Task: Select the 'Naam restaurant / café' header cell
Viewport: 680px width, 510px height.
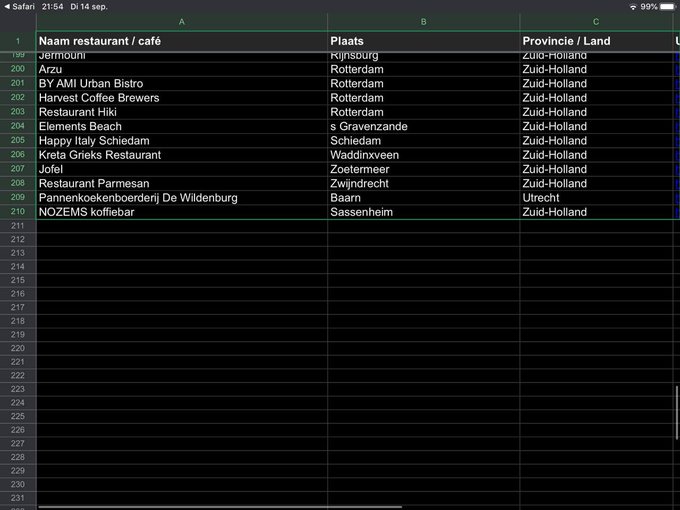Action: tap(182, 41)
